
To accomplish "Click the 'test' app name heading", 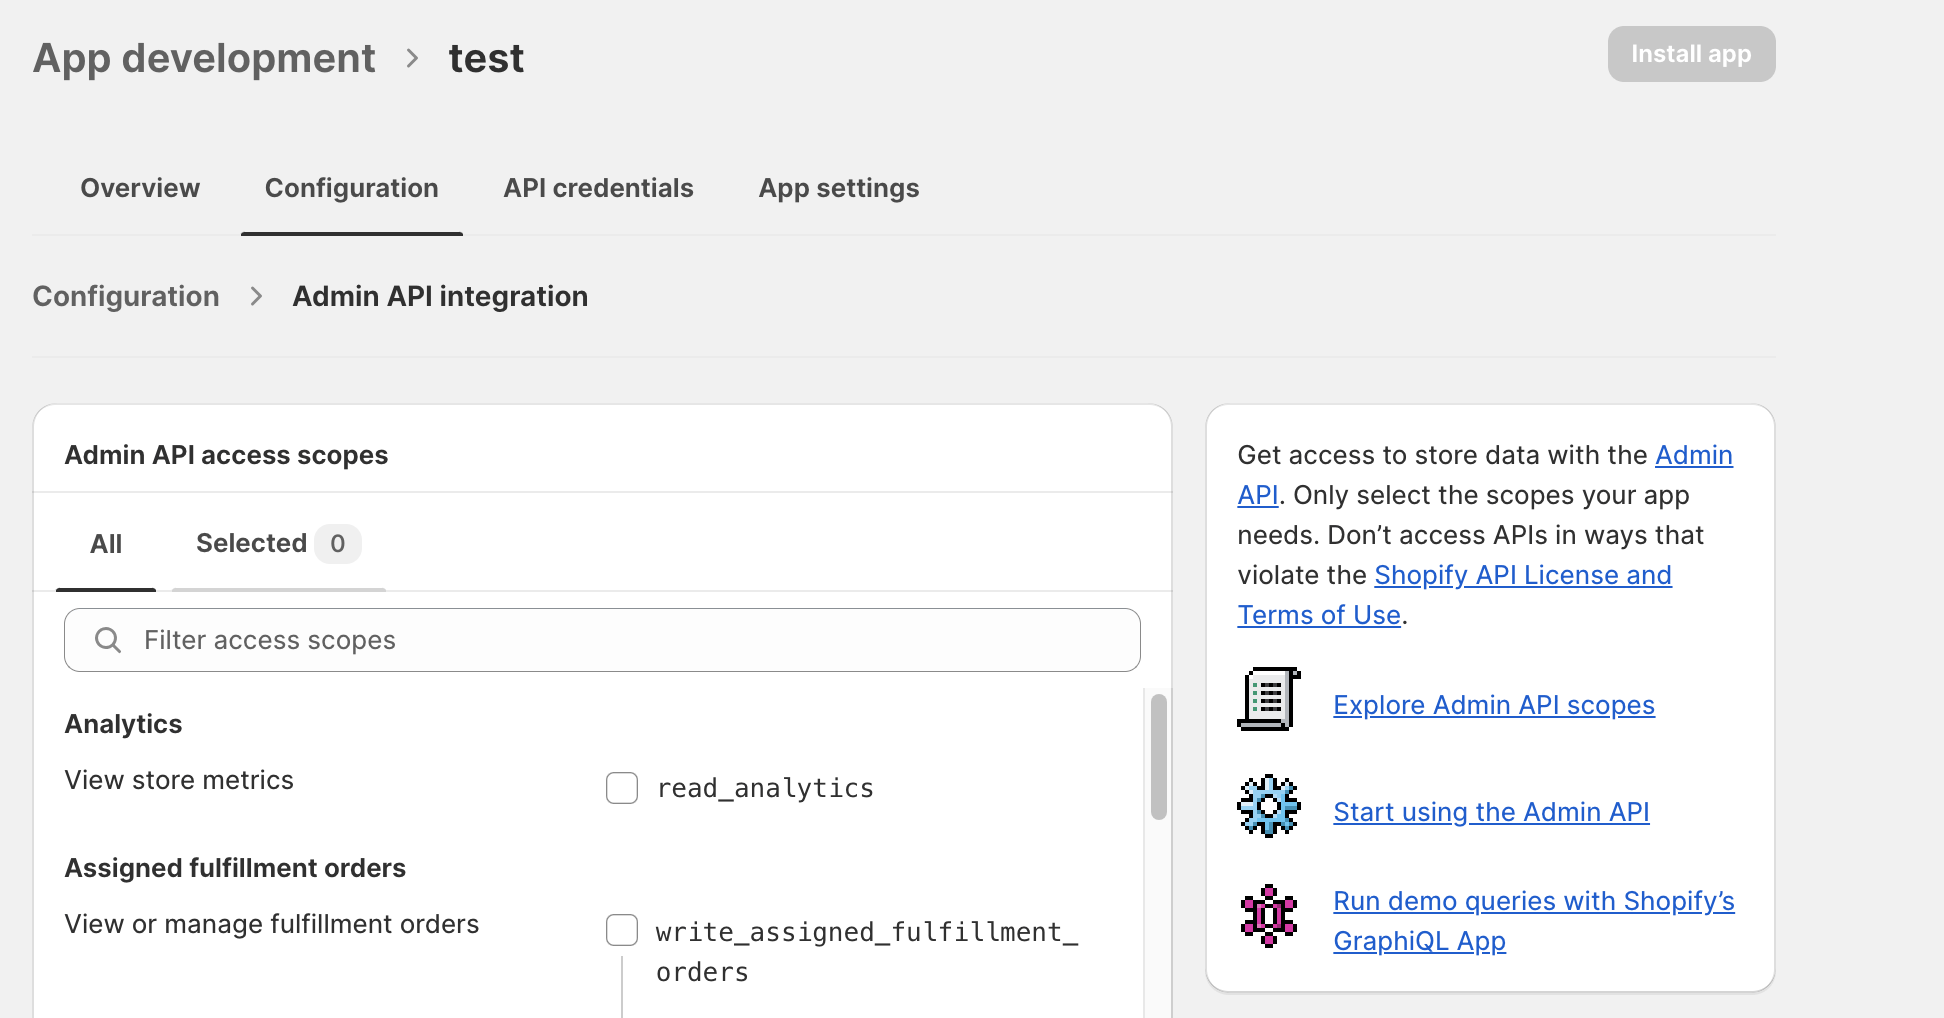I will coord(486,58).
